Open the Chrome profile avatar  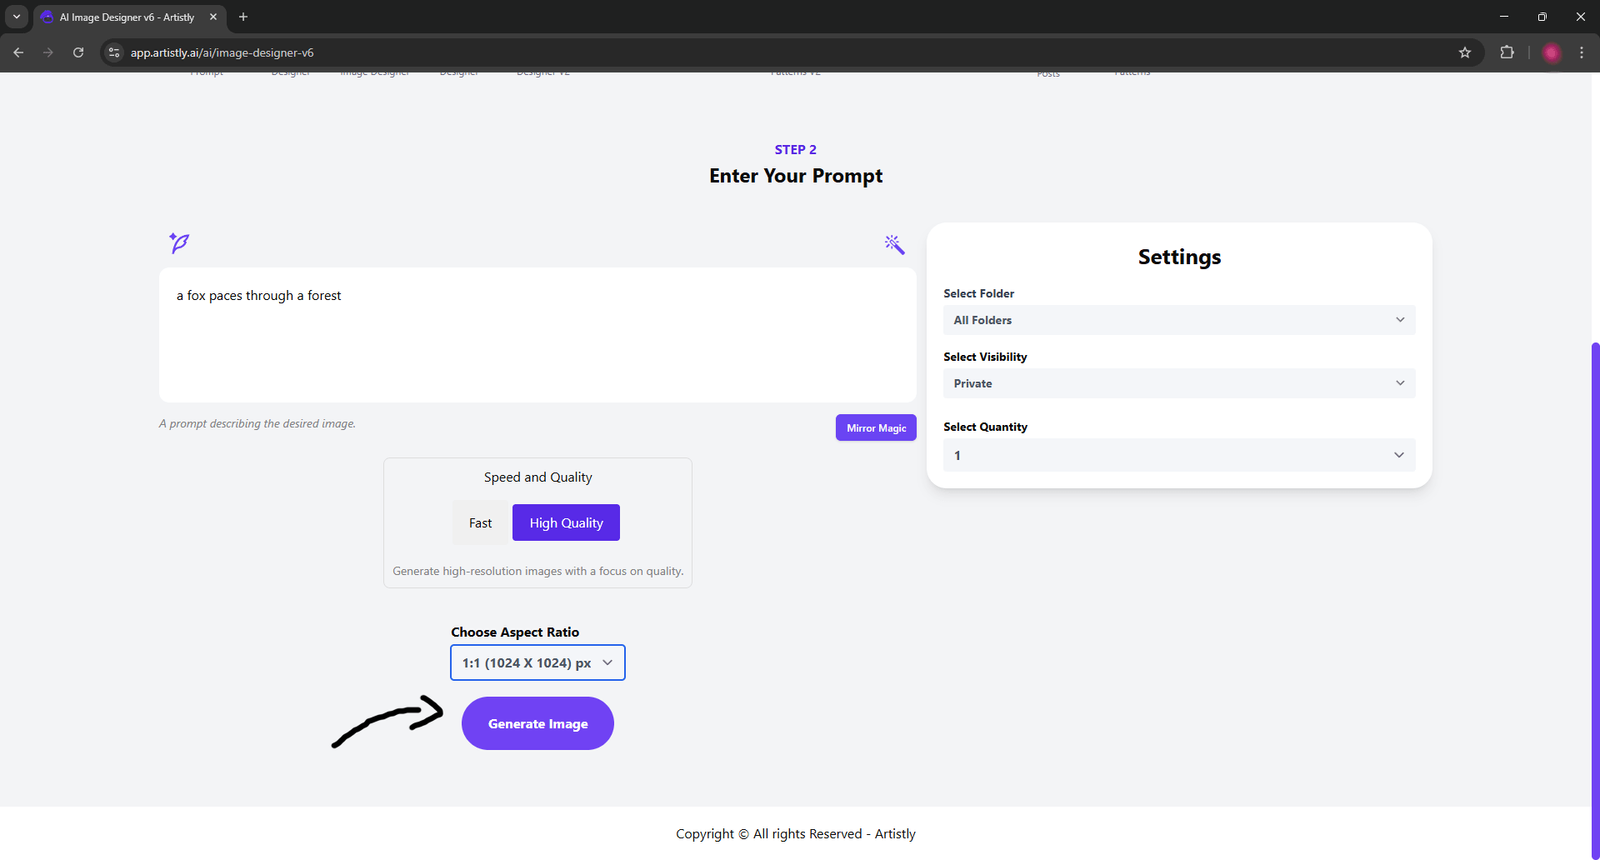click(x=1551, y=53)
